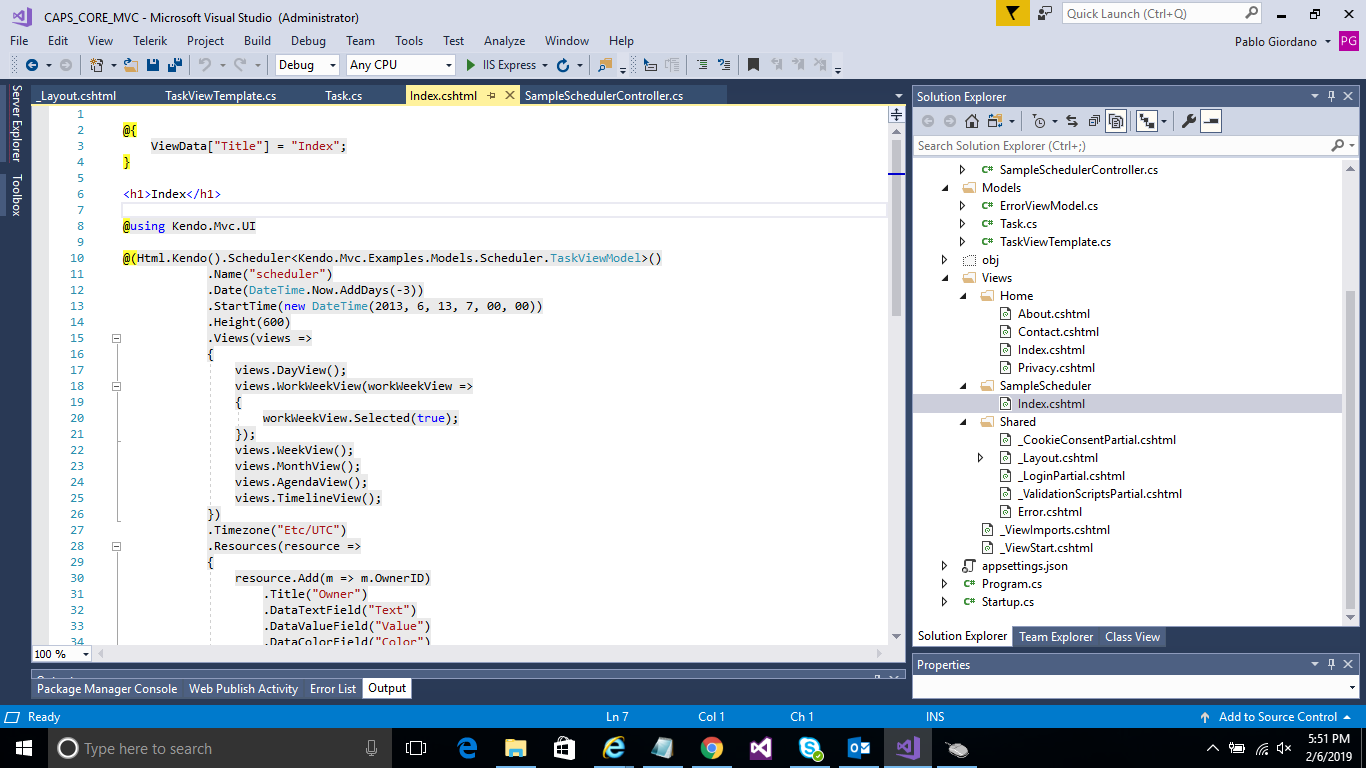The width and height of the screenshot is (1366, 768).
Task: Click the Home icon in Solution Explorer
Action: point(972,121)
